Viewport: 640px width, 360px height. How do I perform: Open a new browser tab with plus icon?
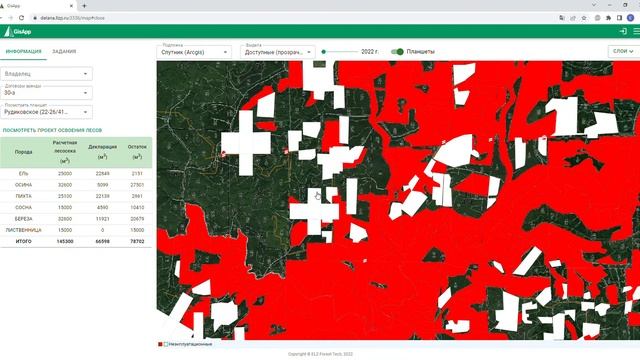point(84,6)
